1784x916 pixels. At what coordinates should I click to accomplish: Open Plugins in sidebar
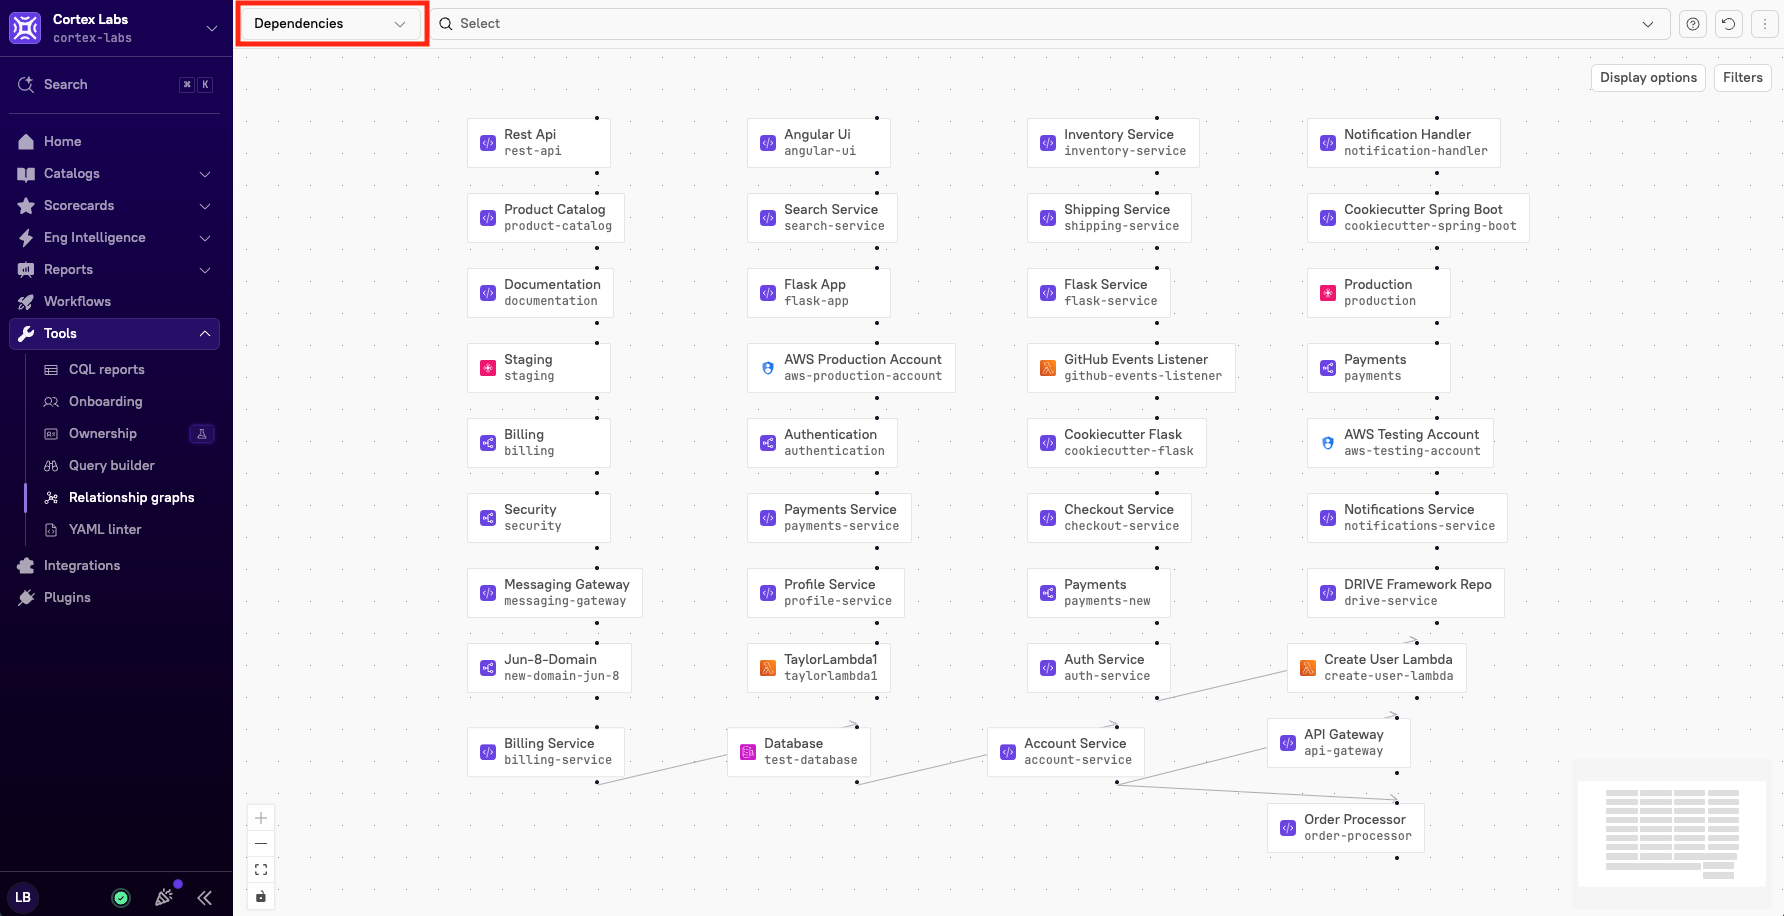pos(115,598)
